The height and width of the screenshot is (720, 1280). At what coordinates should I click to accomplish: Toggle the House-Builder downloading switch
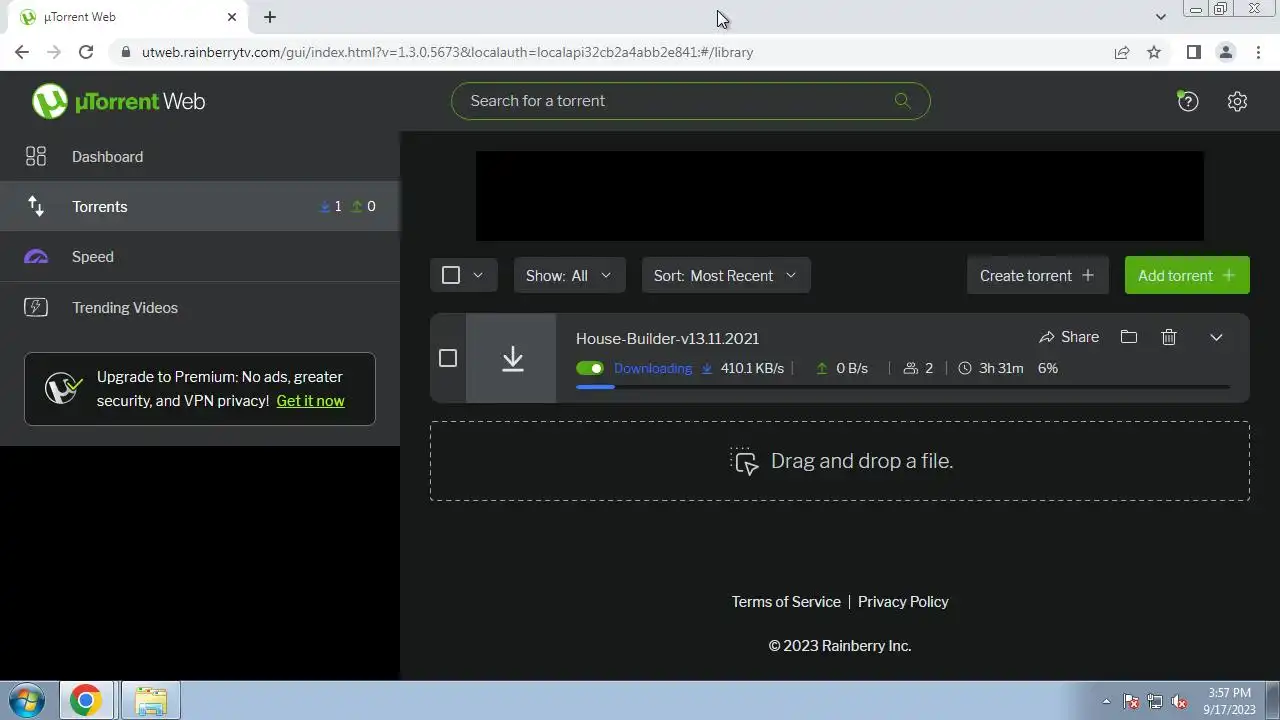pyautogui.click(x=590, y=368)
